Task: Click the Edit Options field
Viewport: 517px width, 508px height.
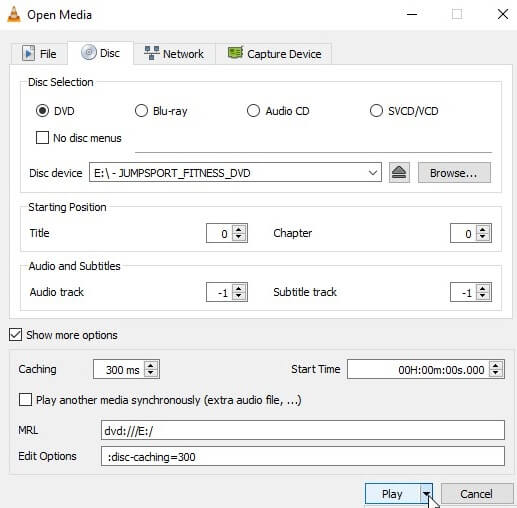Action: pyautogui.click(x=303, y=456)
